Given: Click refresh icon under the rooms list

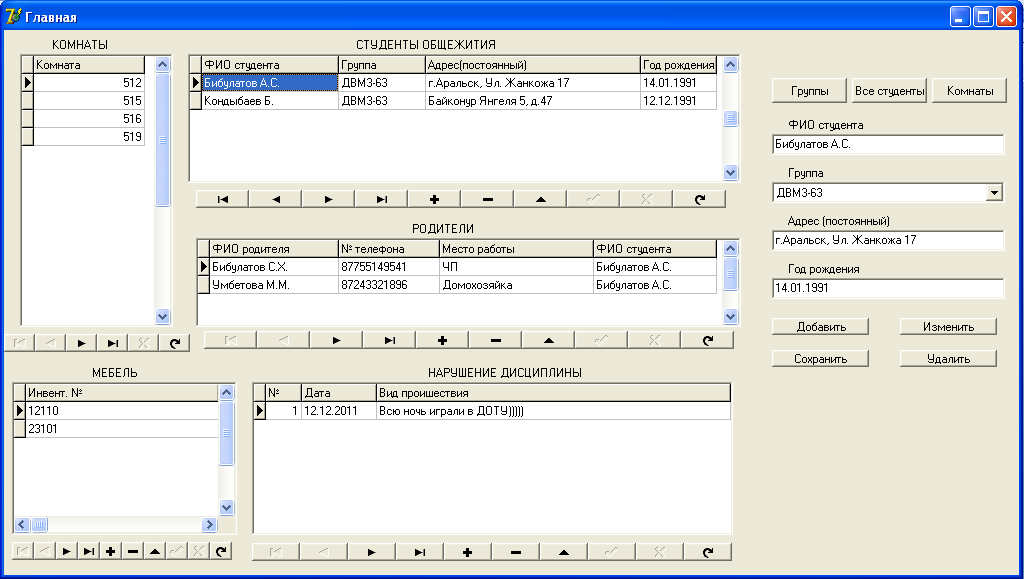Looking at the screenshot, I should (174, 343).
